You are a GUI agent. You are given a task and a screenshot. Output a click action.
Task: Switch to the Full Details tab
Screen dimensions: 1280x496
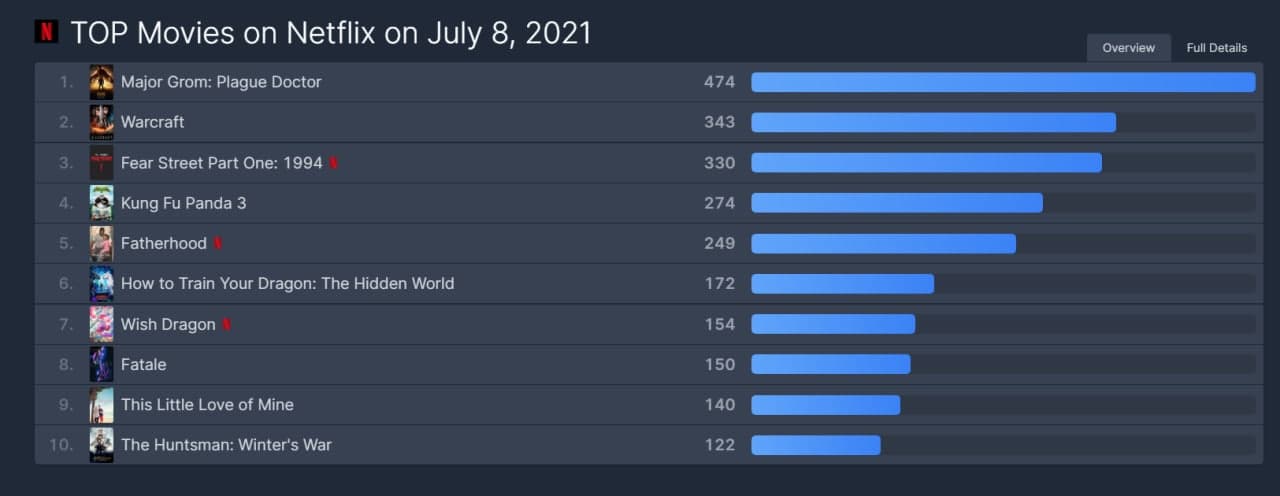pyautogui.click(x=1217, y=48)
